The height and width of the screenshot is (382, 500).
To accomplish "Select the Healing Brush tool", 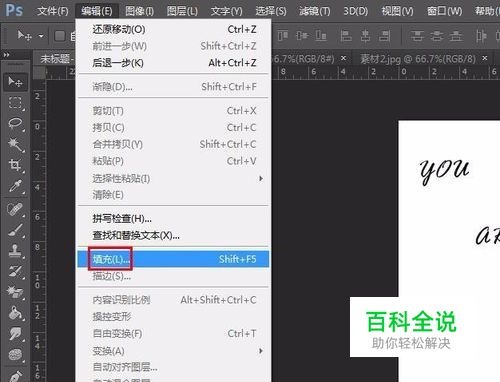I will pos(15,210).
